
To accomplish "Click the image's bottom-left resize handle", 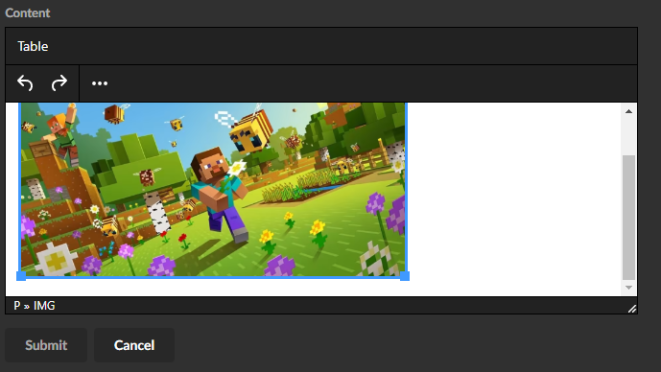I will (21, 276).
